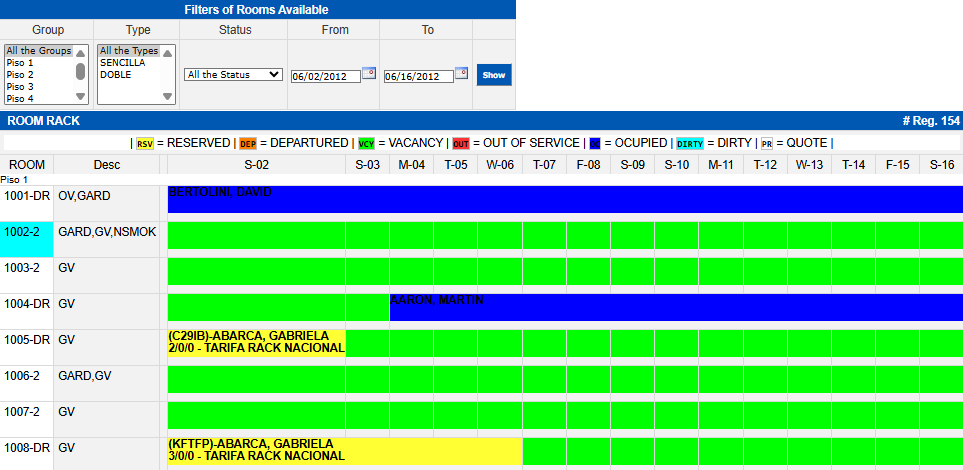This screenshot has height=470, width=963.
Task: Open the To date calendar picker
Action: click(x=461, y=73)
